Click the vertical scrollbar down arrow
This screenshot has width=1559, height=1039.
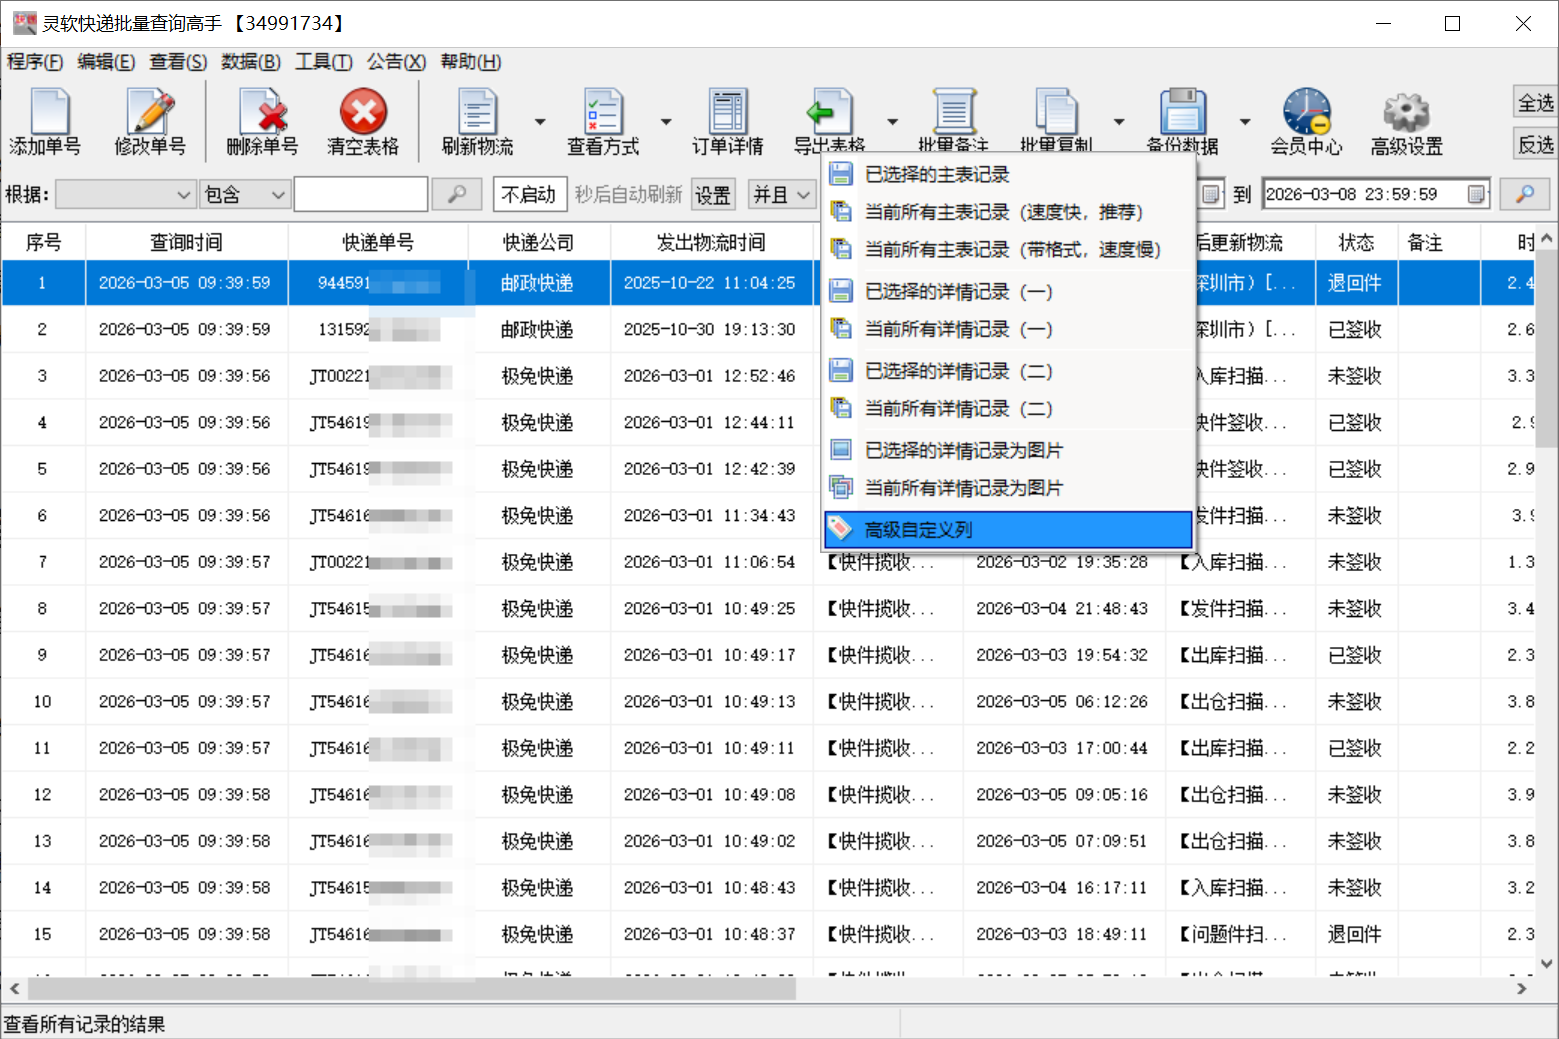coord(1547,964)
